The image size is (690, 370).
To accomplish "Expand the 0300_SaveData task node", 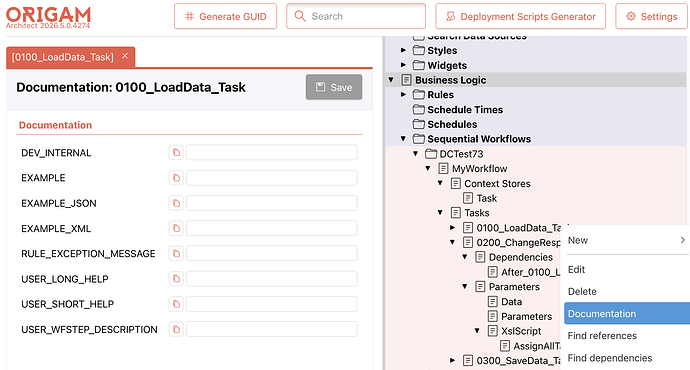I will [452, 360].
